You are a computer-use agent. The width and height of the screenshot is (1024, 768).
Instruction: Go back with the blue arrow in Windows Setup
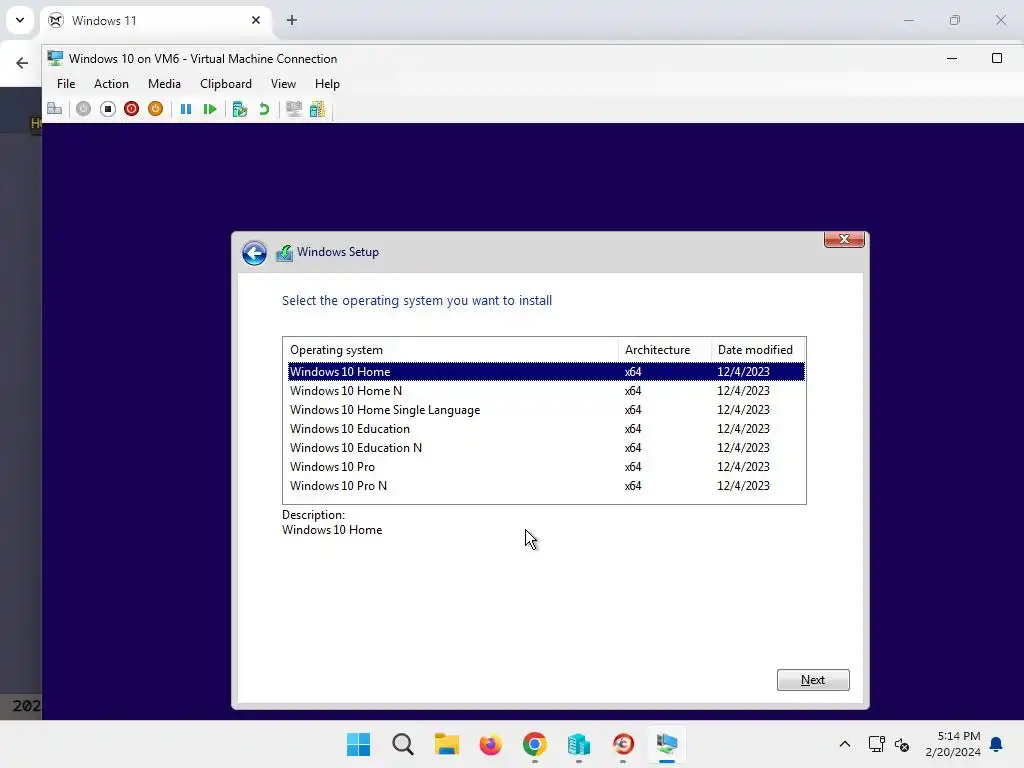[x=254, y=253]
